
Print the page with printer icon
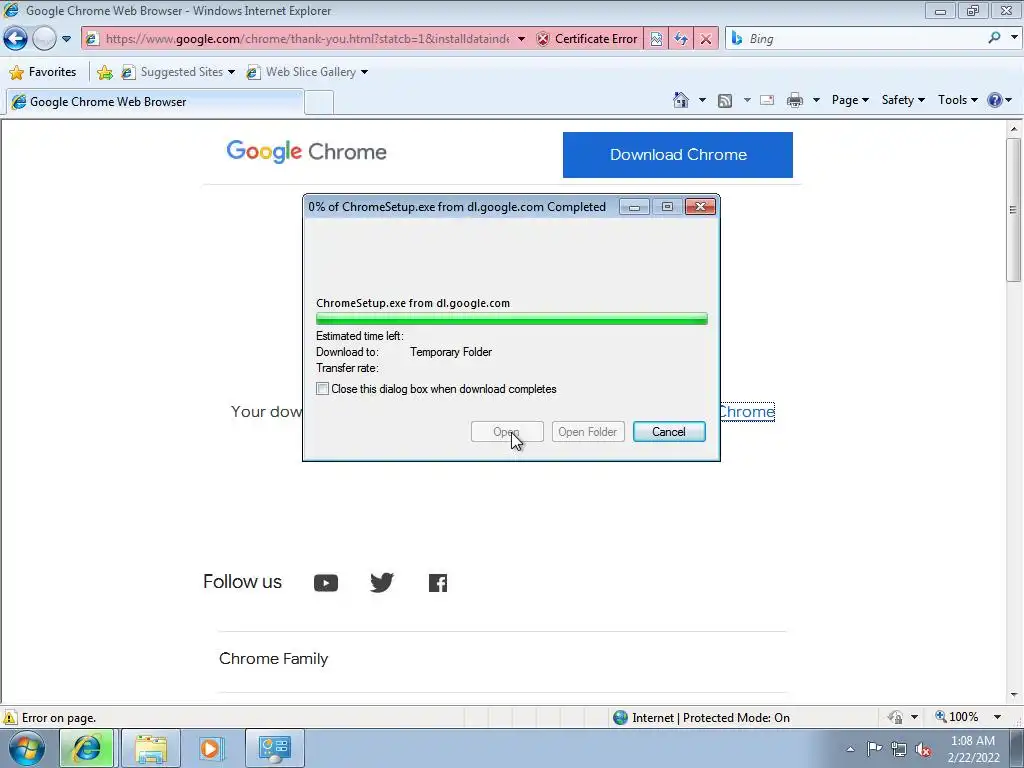point(795,100)
